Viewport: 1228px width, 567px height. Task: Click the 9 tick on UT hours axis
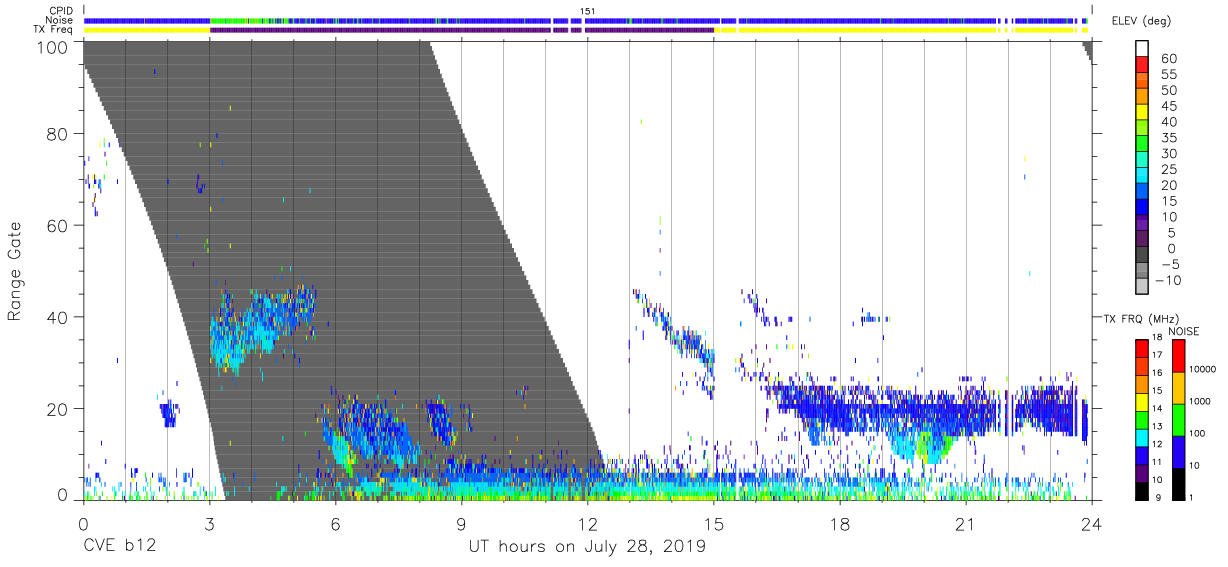click(x=461, y=523)
